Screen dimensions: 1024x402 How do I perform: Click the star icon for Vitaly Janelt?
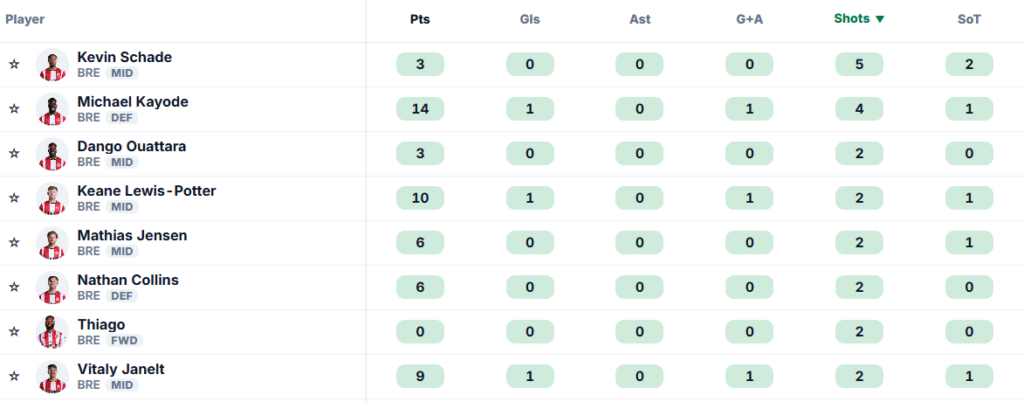[14, 377]
